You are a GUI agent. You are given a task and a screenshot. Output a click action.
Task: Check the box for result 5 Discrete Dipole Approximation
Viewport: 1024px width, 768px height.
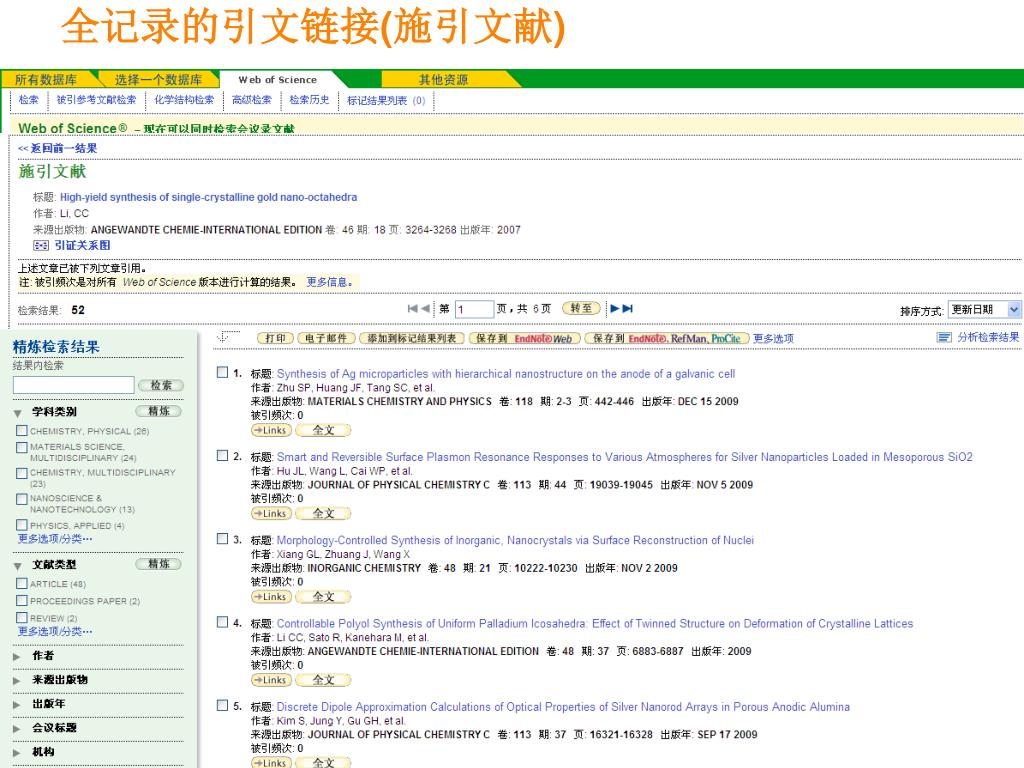223,705
